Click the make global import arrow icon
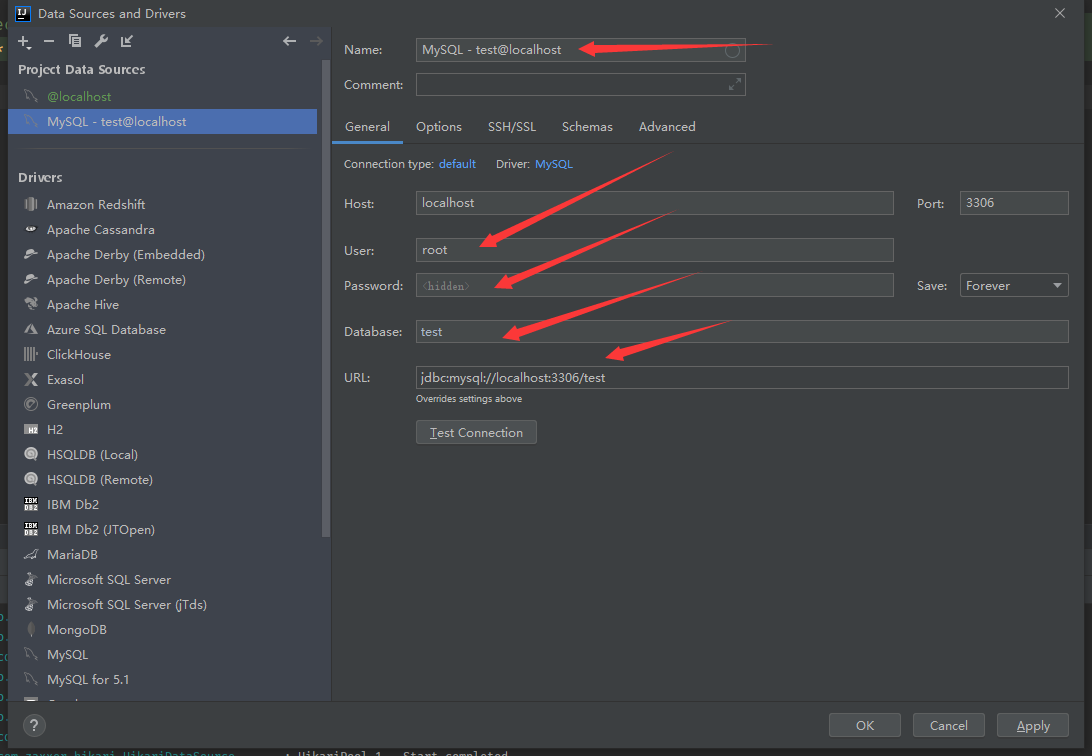 click(127, 41)
